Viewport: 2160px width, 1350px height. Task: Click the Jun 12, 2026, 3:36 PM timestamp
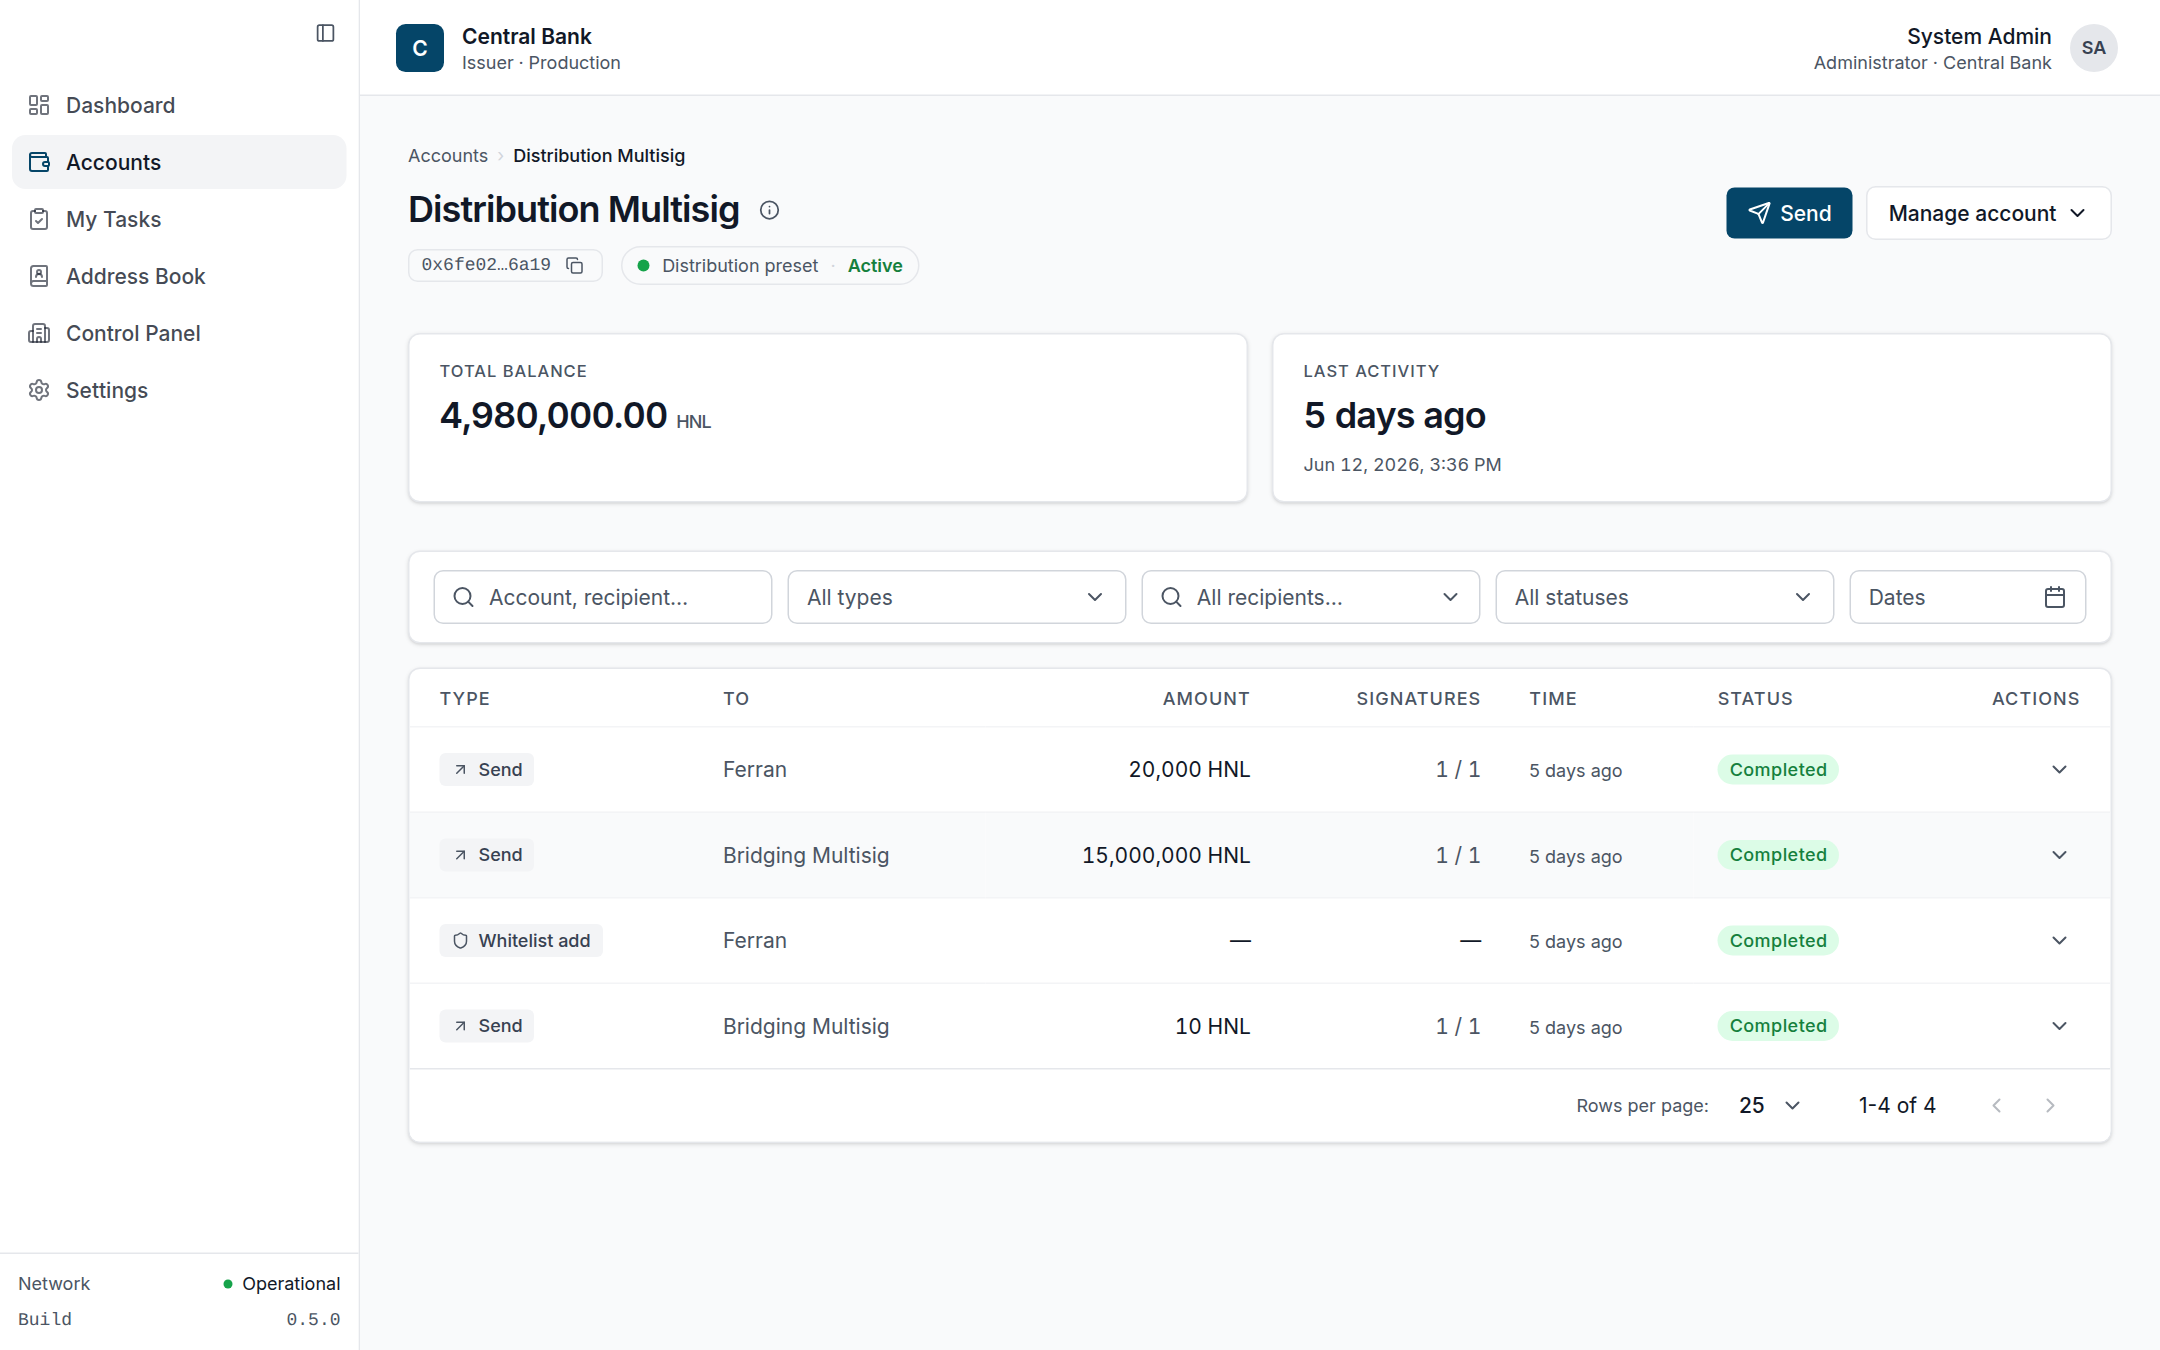[x=1402, y=464]
